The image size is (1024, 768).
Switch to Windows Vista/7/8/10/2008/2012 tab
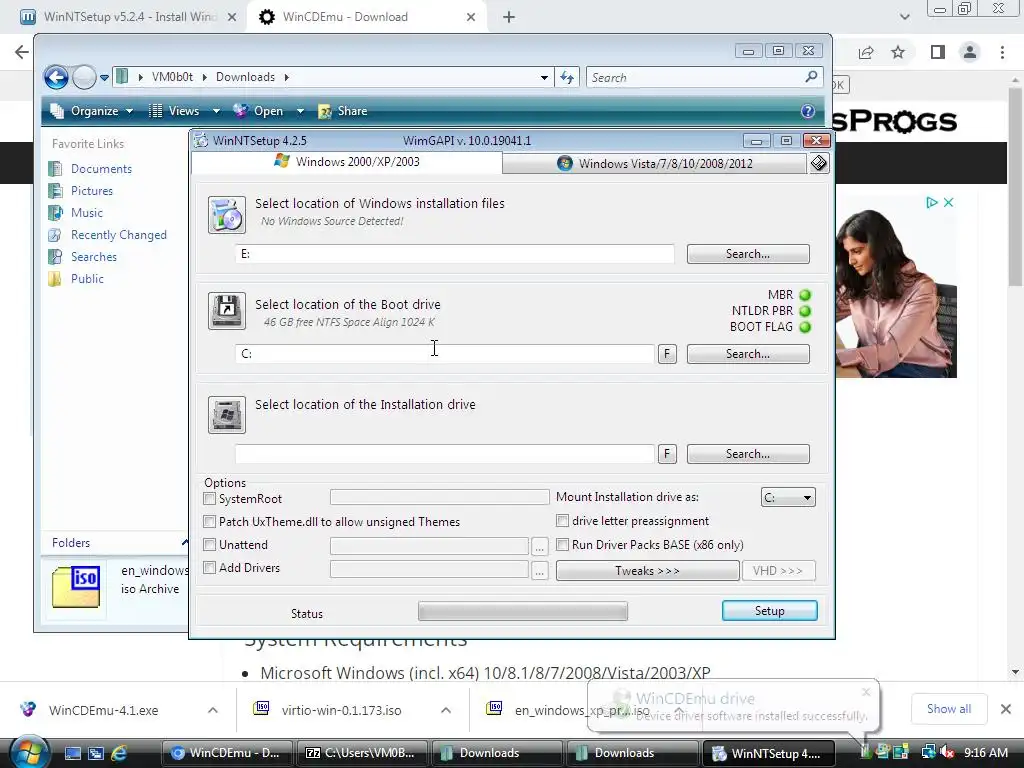click(656, 163)
